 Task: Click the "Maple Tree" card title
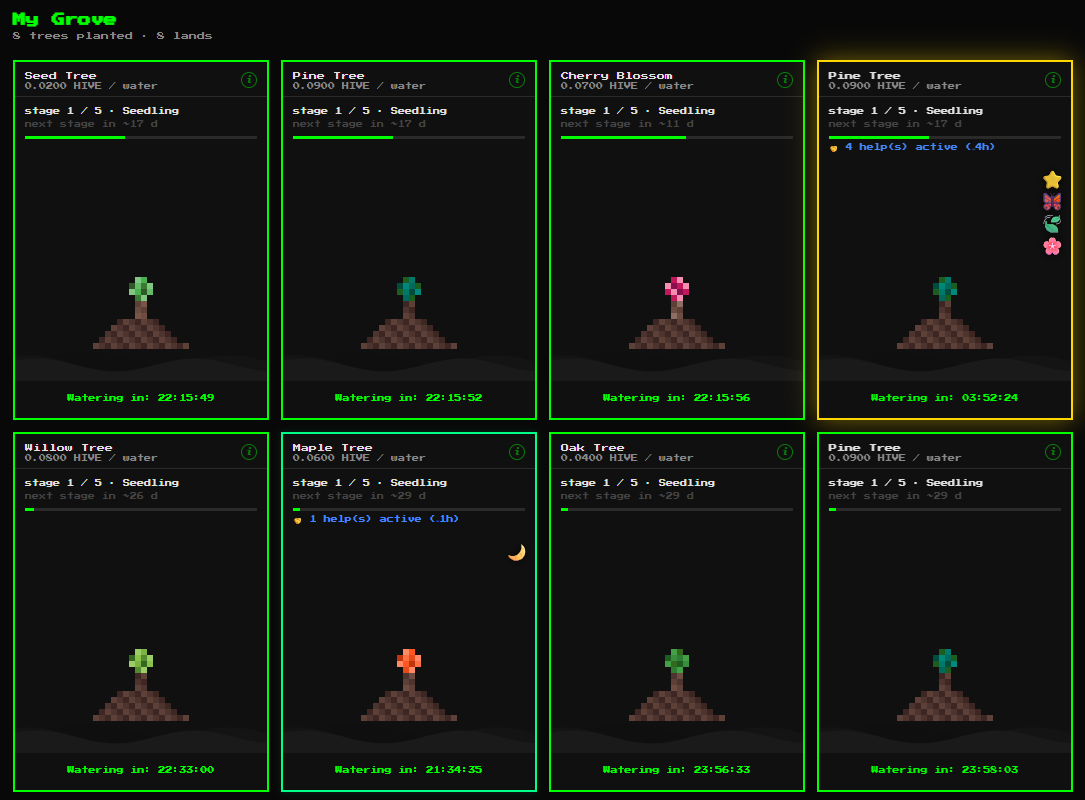pos(332,447)
